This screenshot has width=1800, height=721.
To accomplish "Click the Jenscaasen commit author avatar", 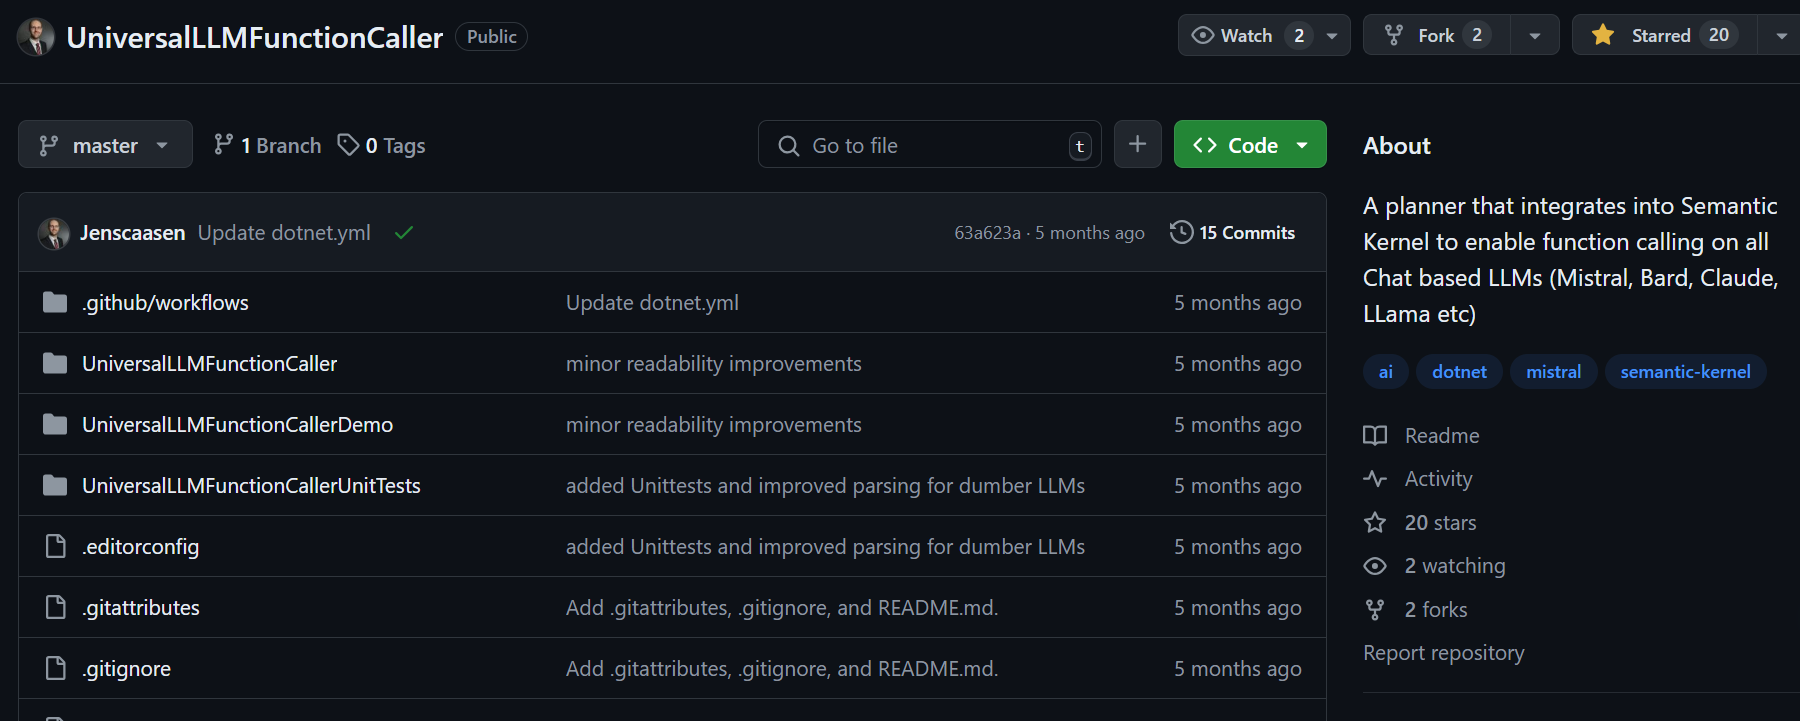I will pyautogui.click(x=53, y=233).
